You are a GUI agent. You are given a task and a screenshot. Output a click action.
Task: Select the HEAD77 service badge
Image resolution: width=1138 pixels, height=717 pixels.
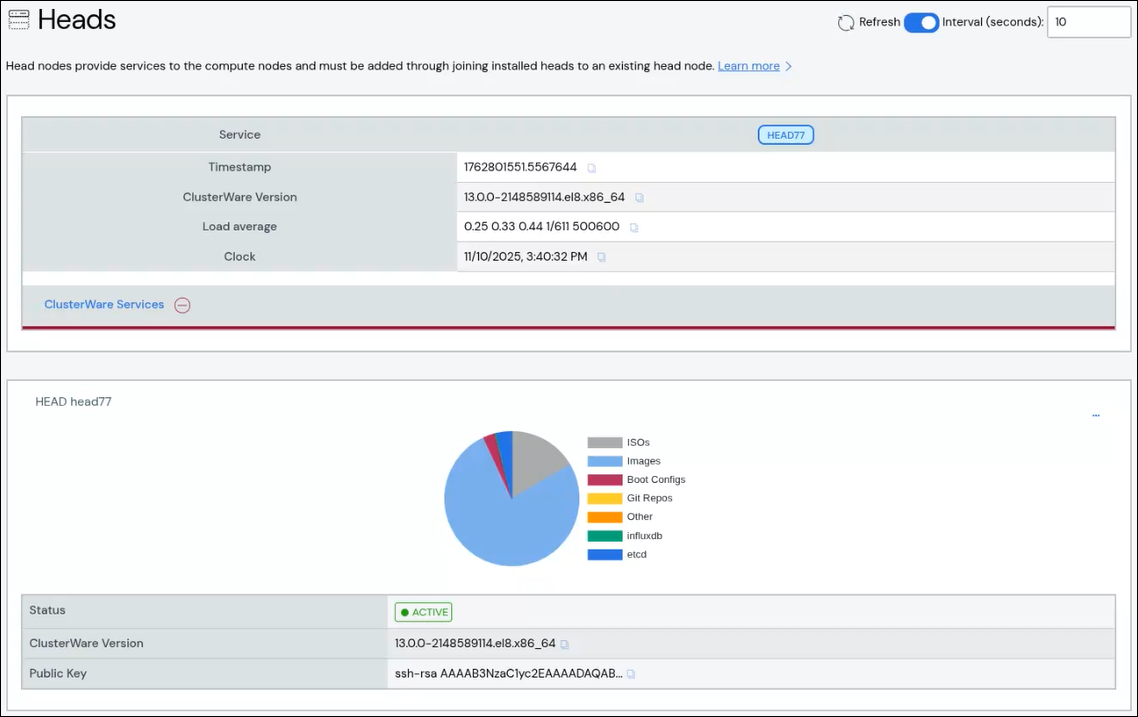point(785,135)
